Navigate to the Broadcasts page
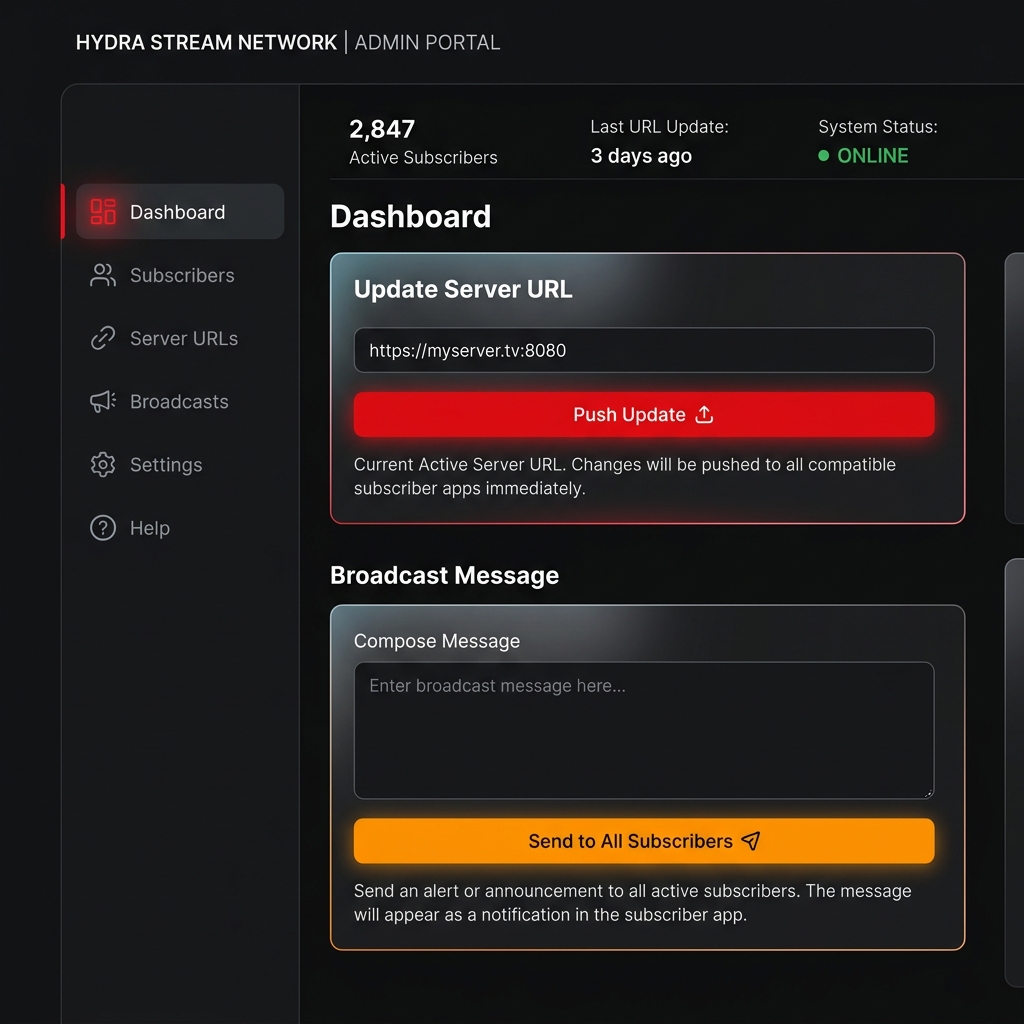 [179, 401]
